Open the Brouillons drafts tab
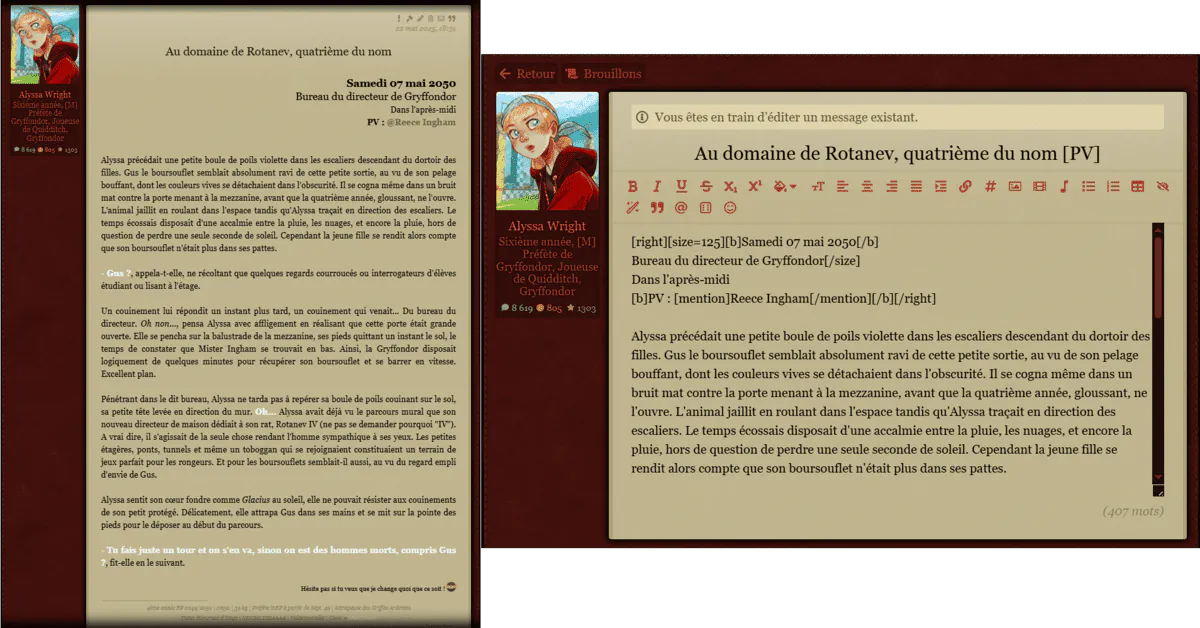The image size is (1200, 628). [603, 74]
